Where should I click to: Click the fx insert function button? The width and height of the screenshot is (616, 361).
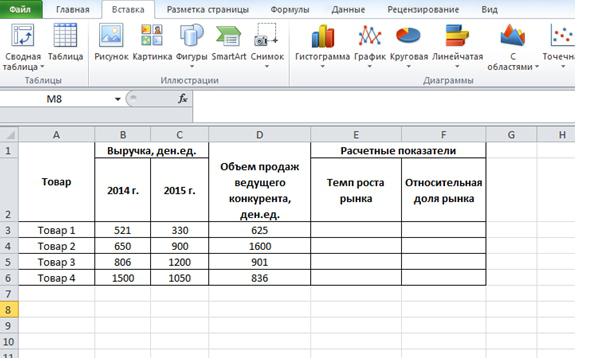[x=183, y=99]
